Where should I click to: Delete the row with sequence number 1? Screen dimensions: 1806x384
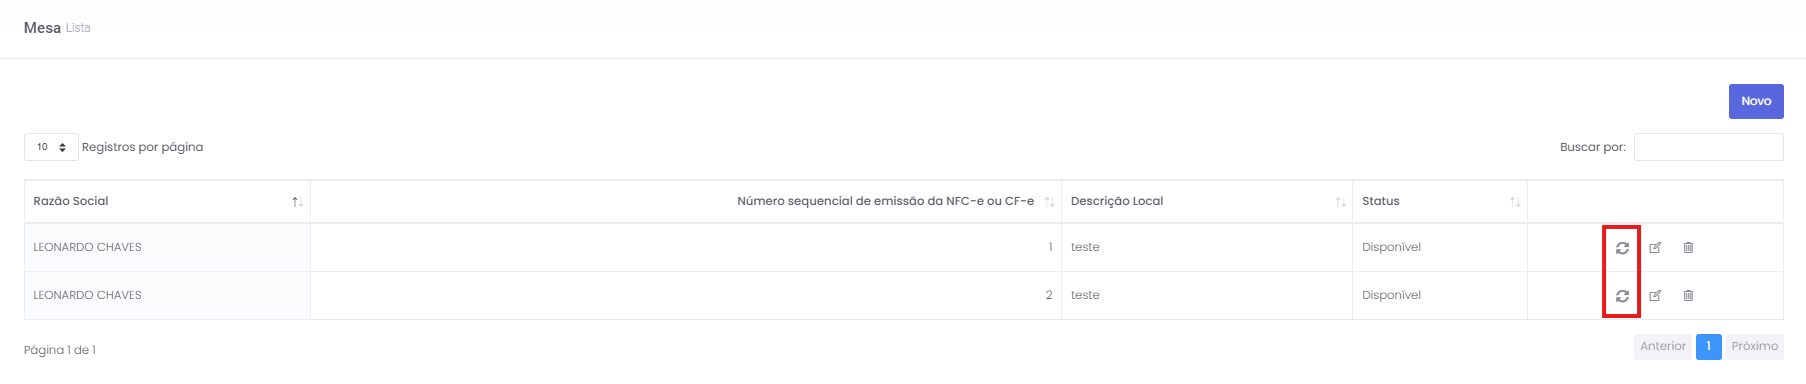point(1688,248)
